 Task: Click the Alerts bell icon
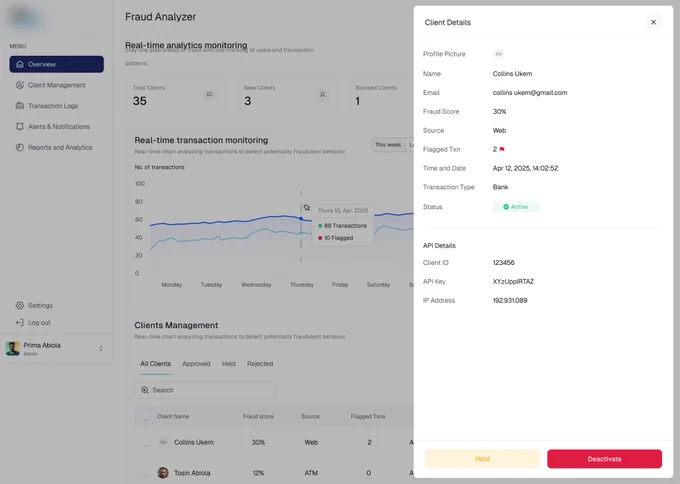tap(20, 126)
